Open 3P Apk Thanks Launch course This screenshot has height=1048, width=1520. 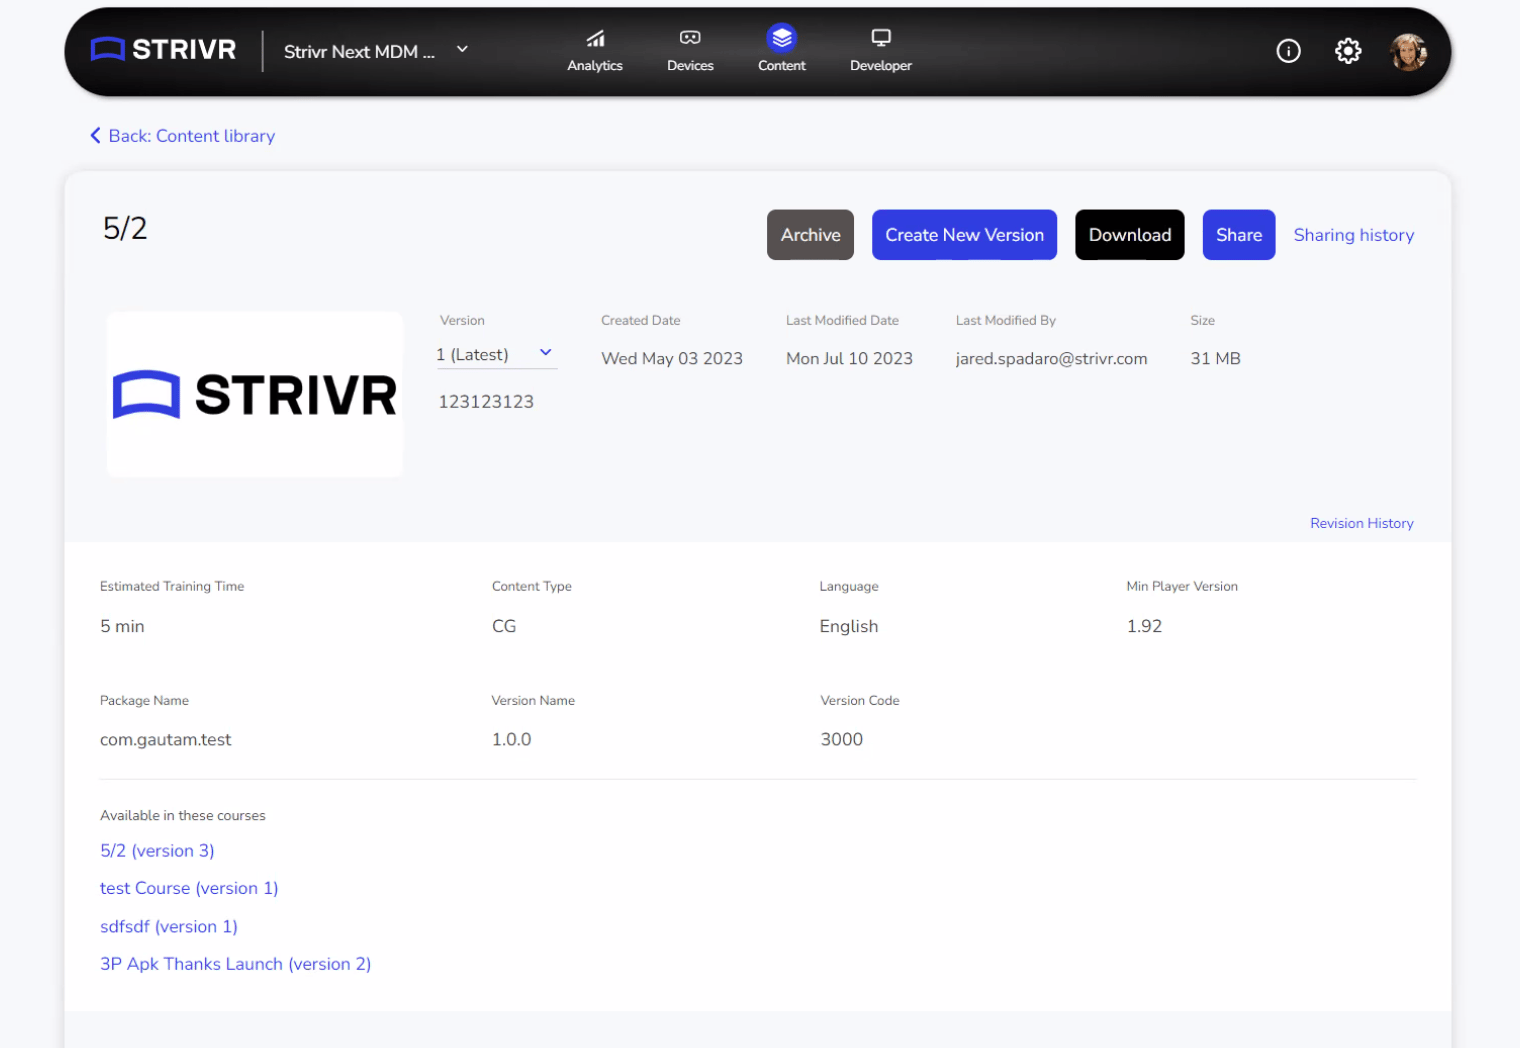(x=235, y=964)
